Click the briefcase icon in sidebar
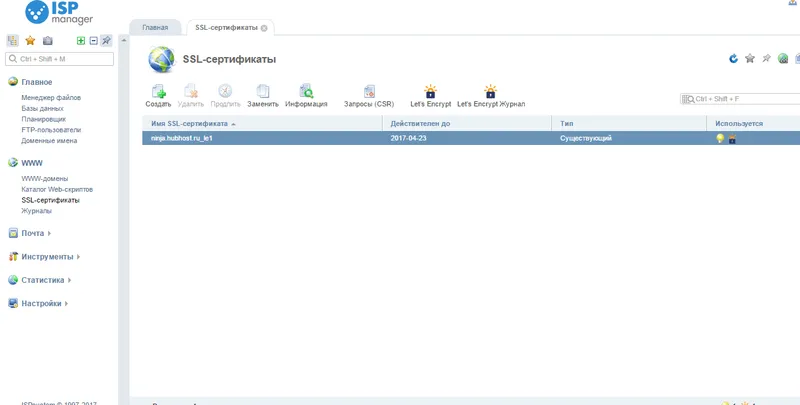 pos(47,41)
